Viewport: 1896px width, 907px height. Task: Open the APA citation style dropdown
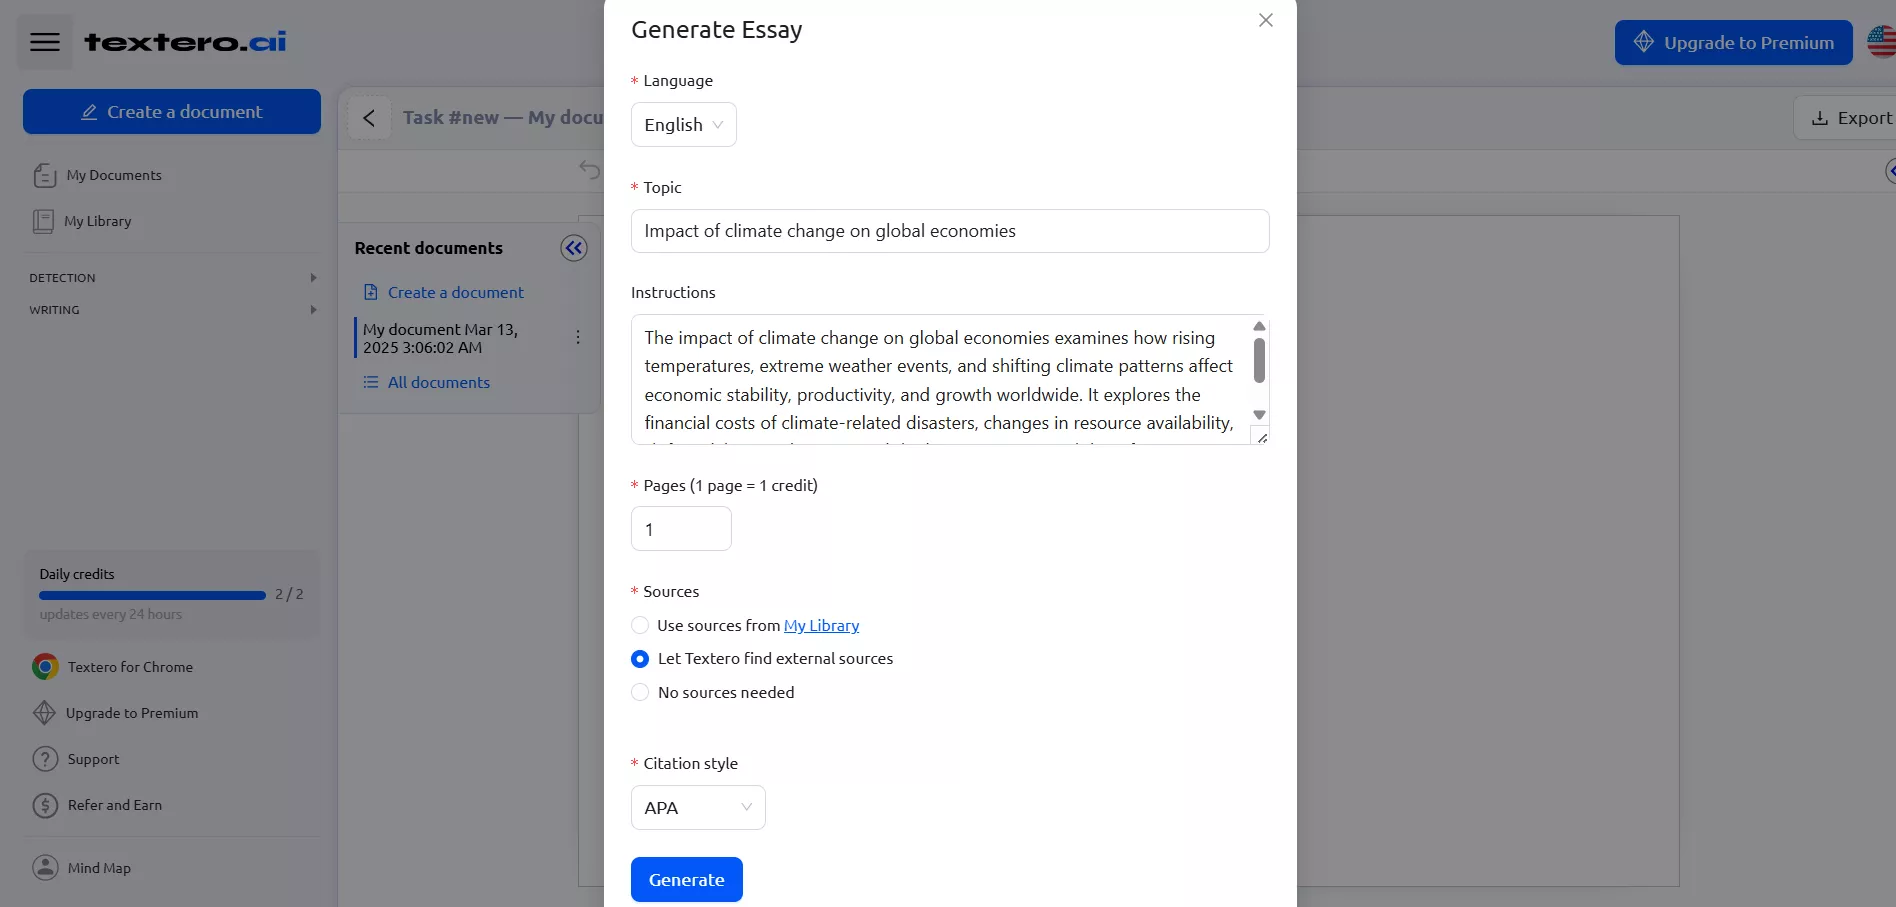coord(697,807)
